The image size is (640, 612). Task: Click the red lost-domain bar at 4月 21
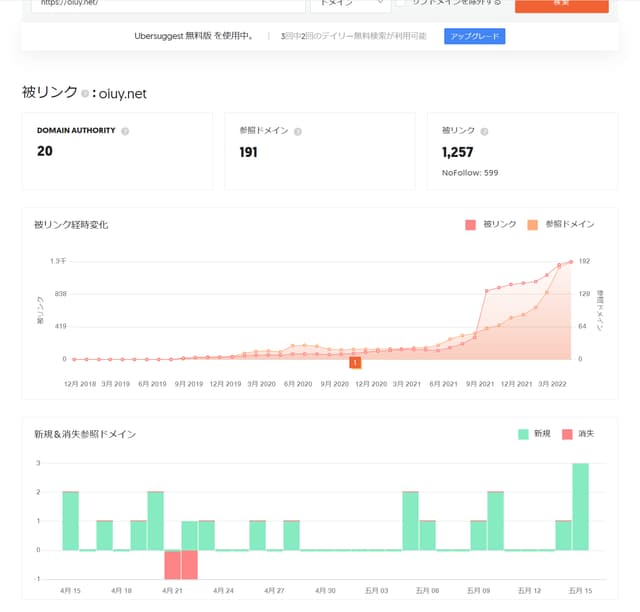pos(172,565)
